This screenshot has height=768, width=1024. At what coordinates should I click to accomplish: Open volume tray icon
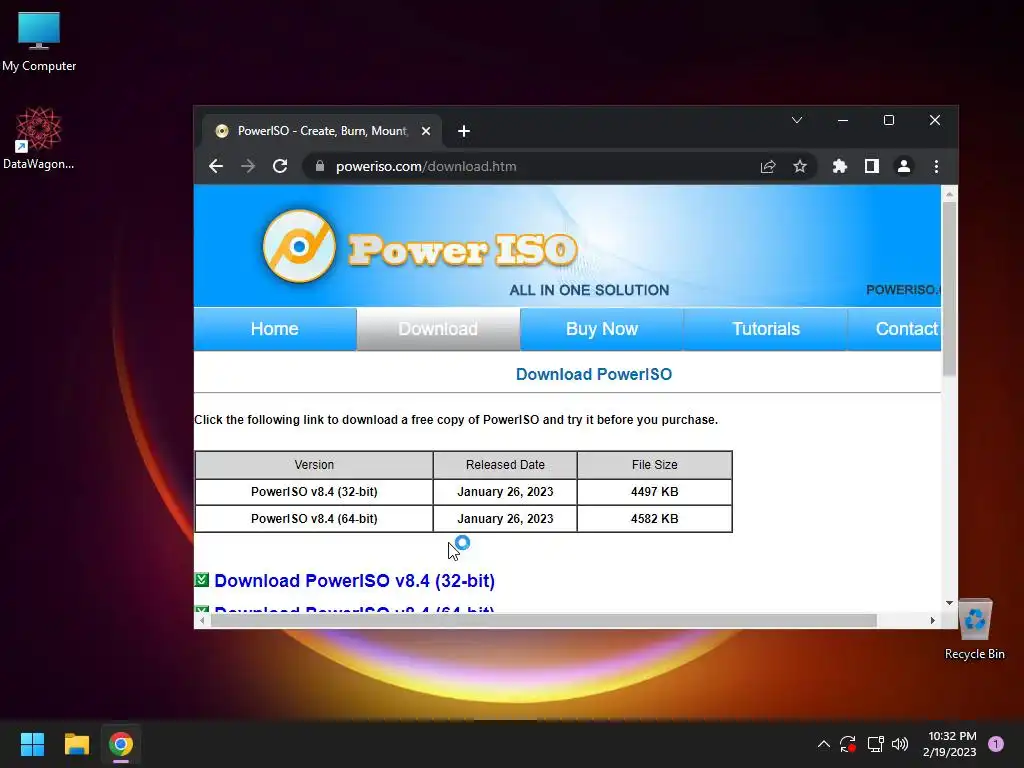pos(900,744)
